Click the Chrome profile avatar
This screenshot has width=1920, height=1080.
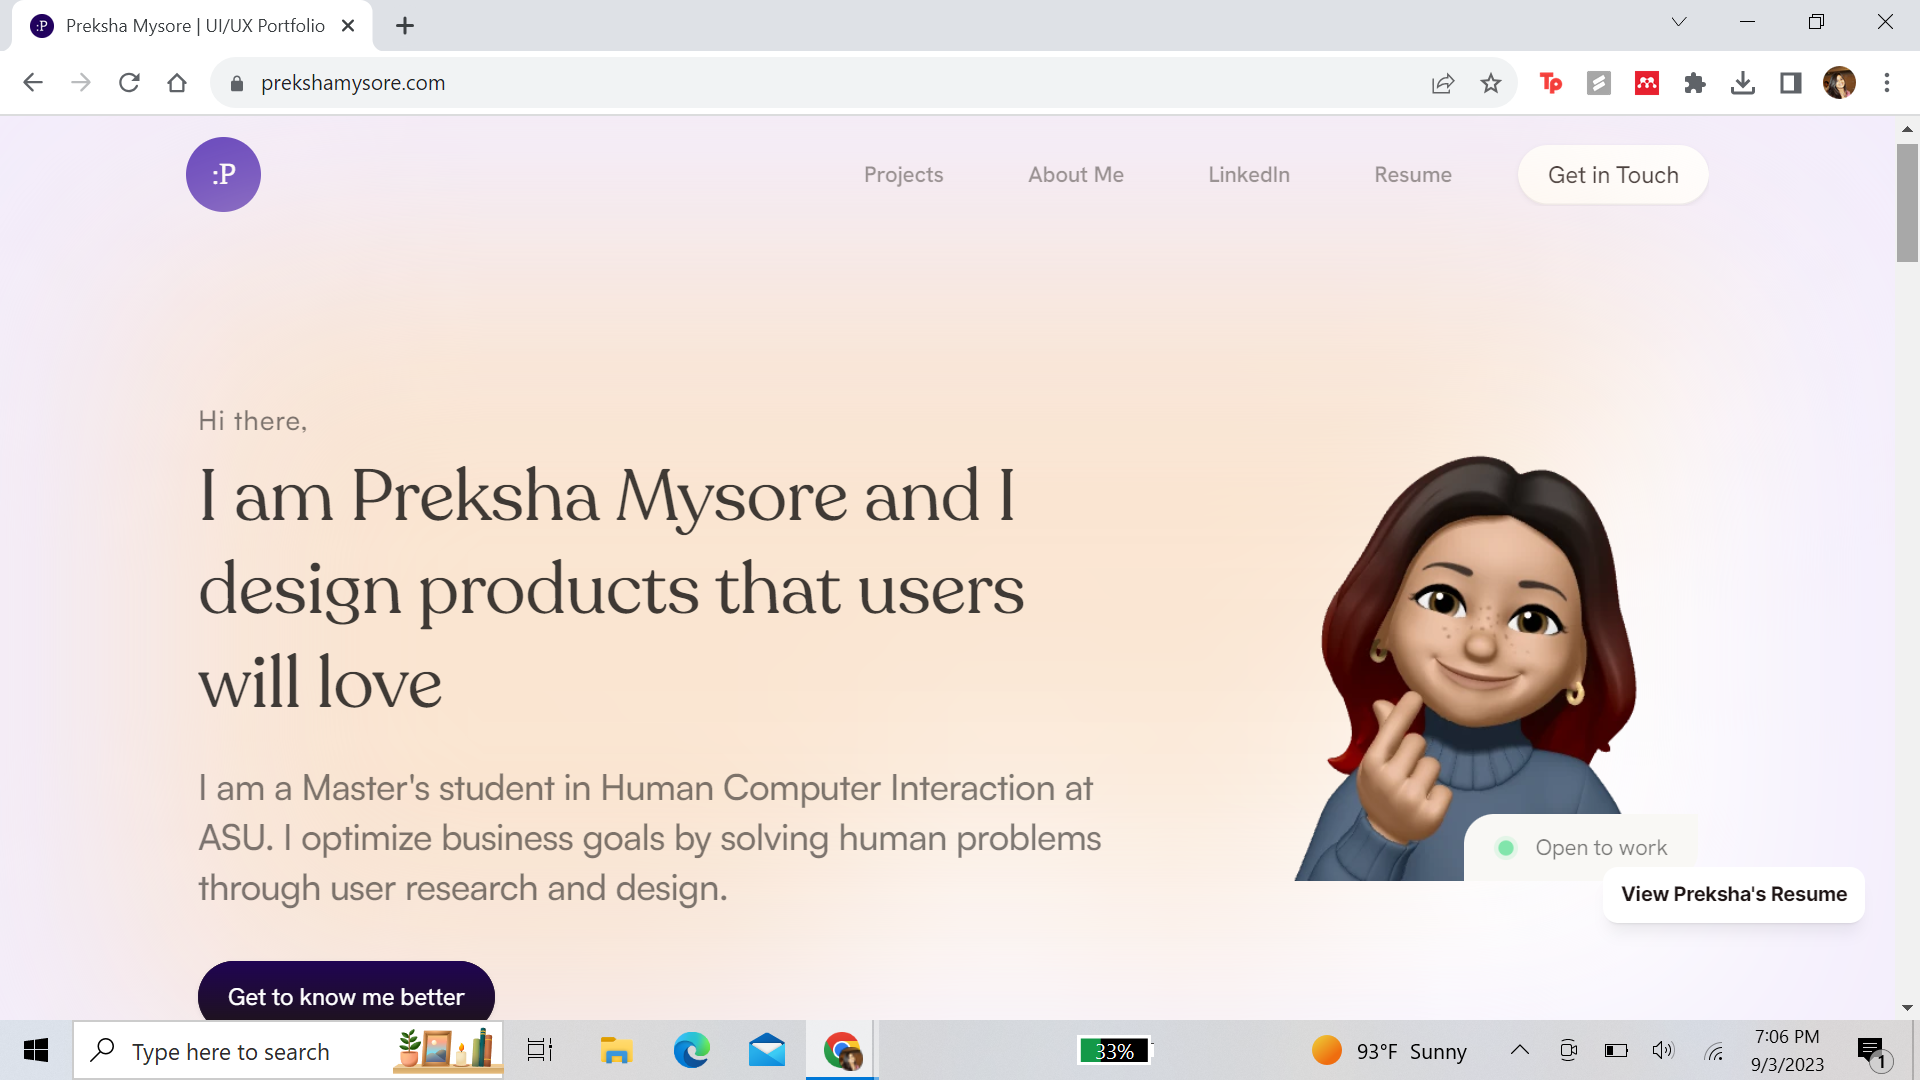click(x=1839, y=83)
